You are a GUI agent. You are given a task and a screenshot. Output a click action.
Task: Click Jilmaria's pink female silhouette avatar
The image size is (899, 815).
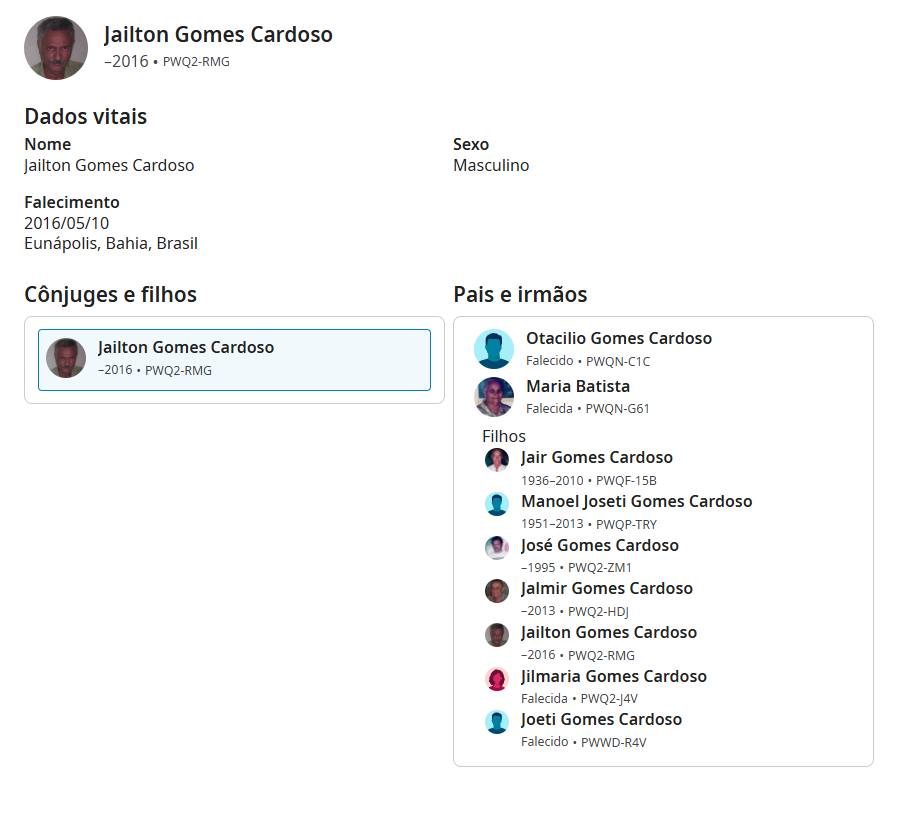tap(497, 679)
